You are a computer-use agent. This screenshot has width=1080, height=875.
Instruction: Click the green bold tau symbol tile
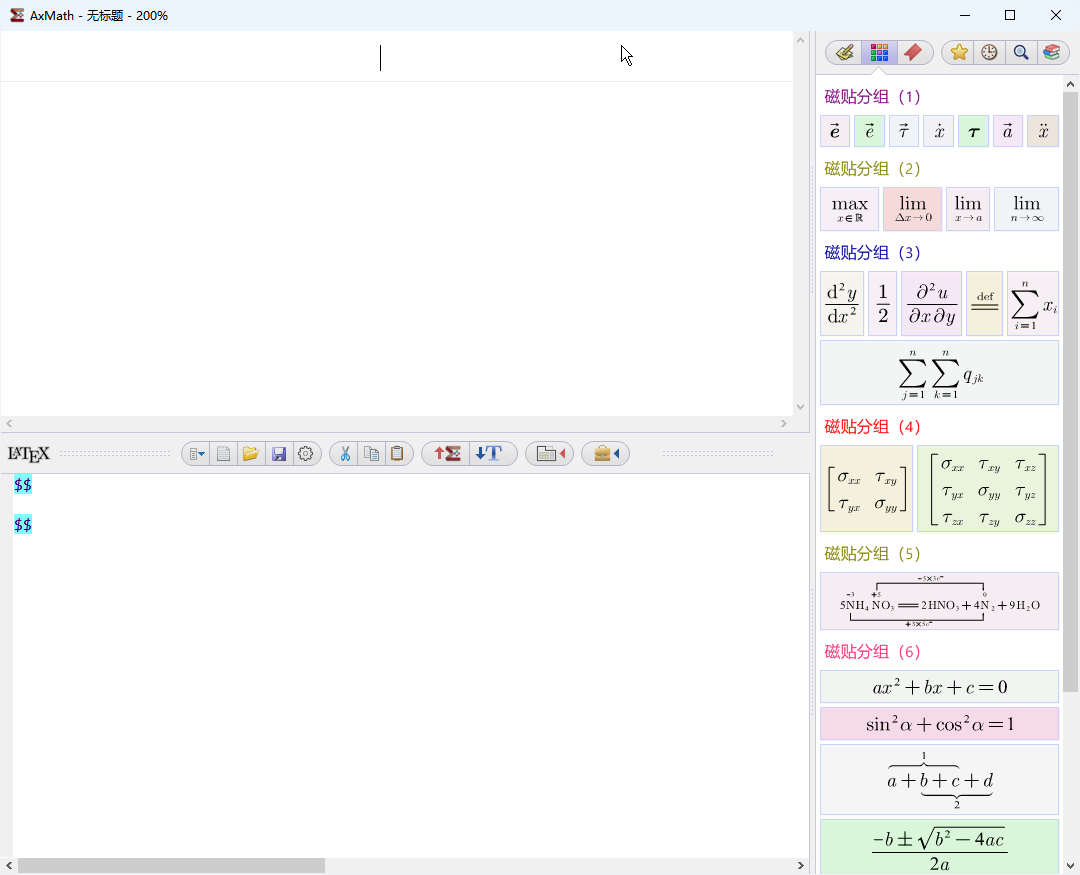(973, 131)
